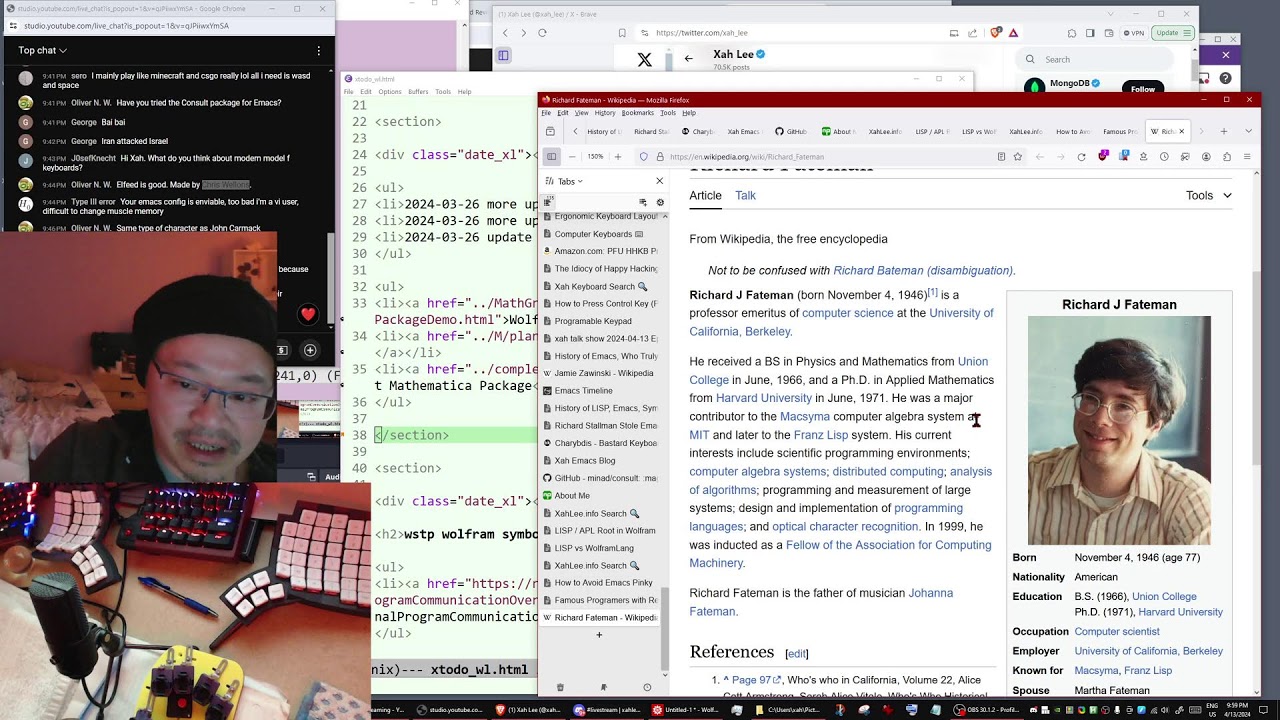Open YouTube chat three-dot options menu
Screen dimensions: 1280x720
point(319,50)
